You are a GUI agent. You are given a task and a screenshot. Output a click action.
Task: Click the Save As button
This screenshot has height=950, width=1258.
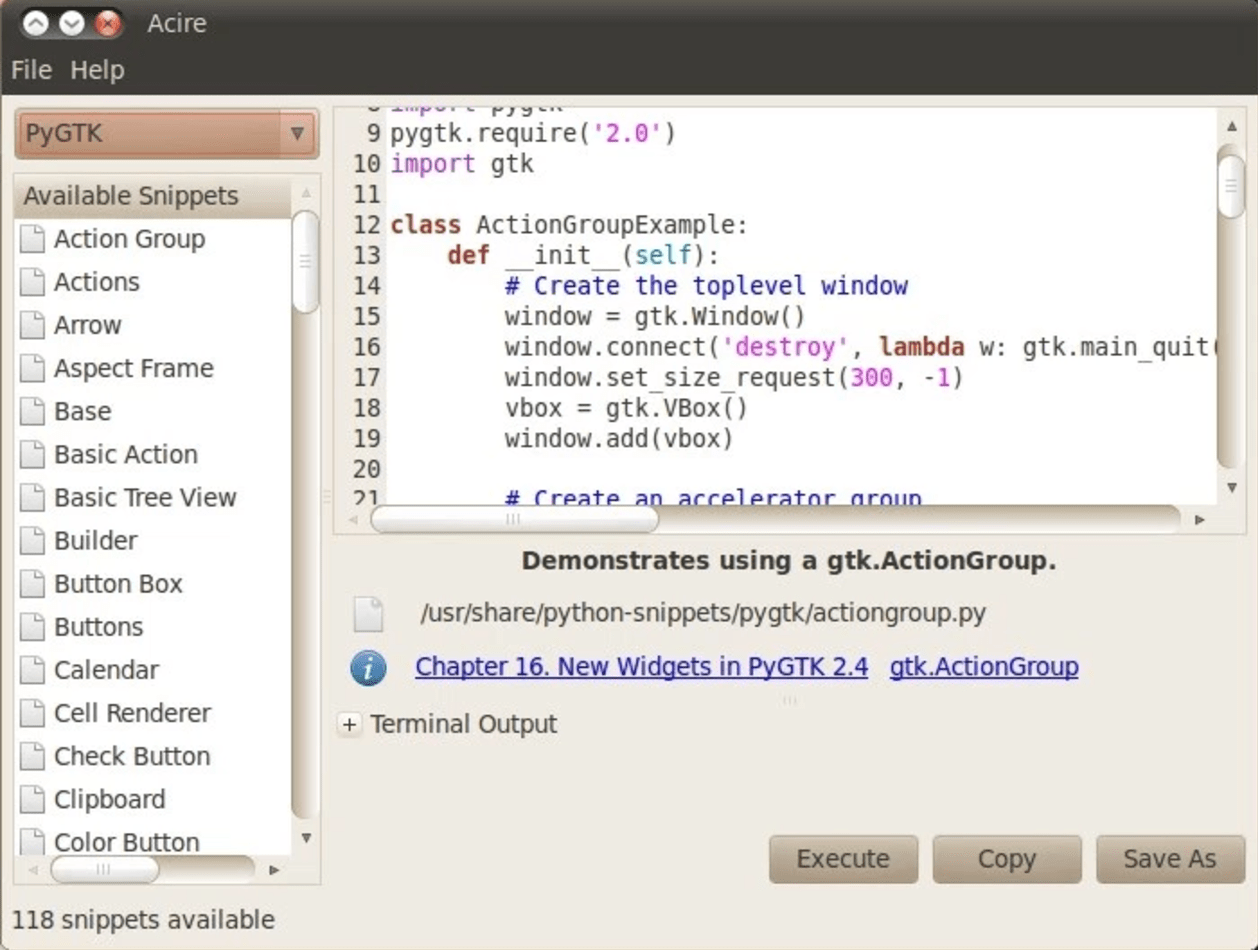tap(1170, 859)
